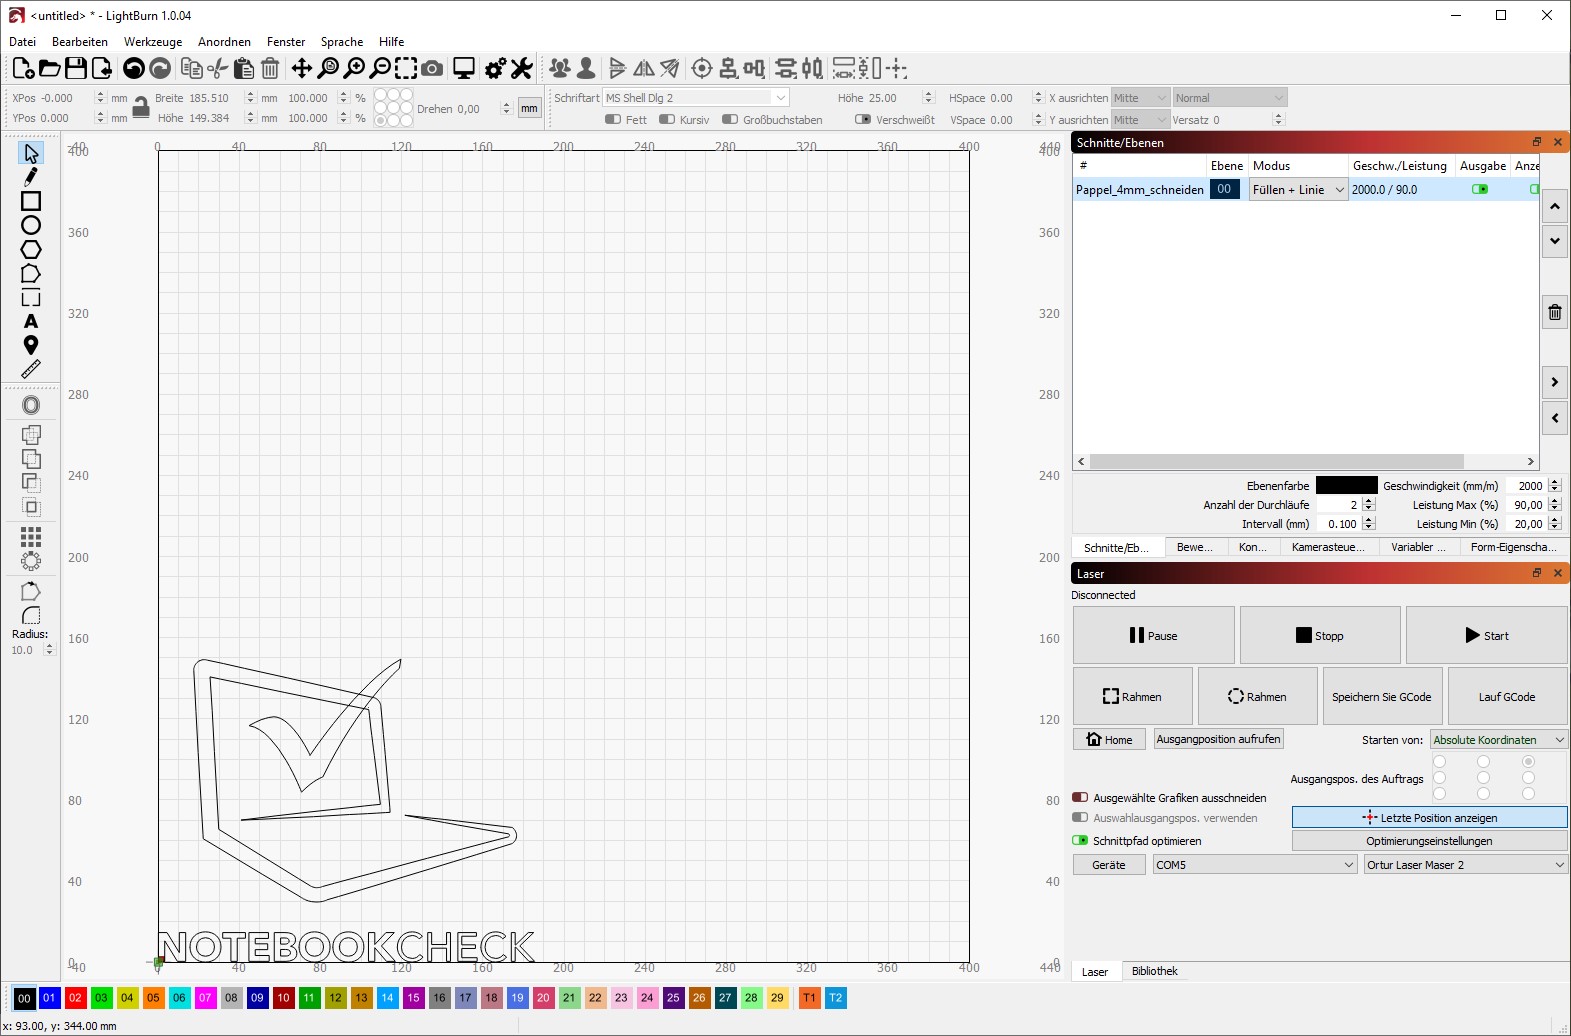Toggle the aspect ratio lock
1571x1036 pixels.
pyautogui.click(x=141, y=107)
